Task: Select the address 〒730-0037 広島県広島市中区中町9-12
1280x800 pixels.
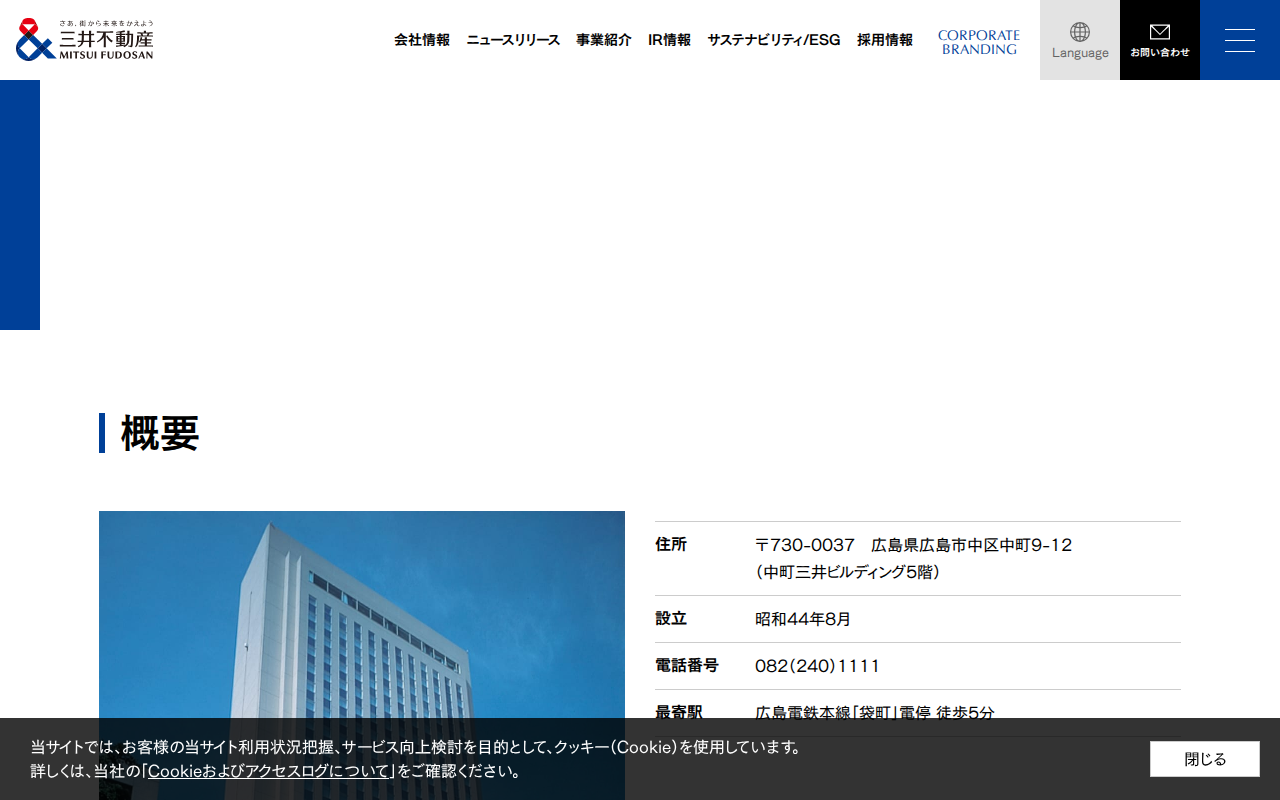Action: coord(913,545)
